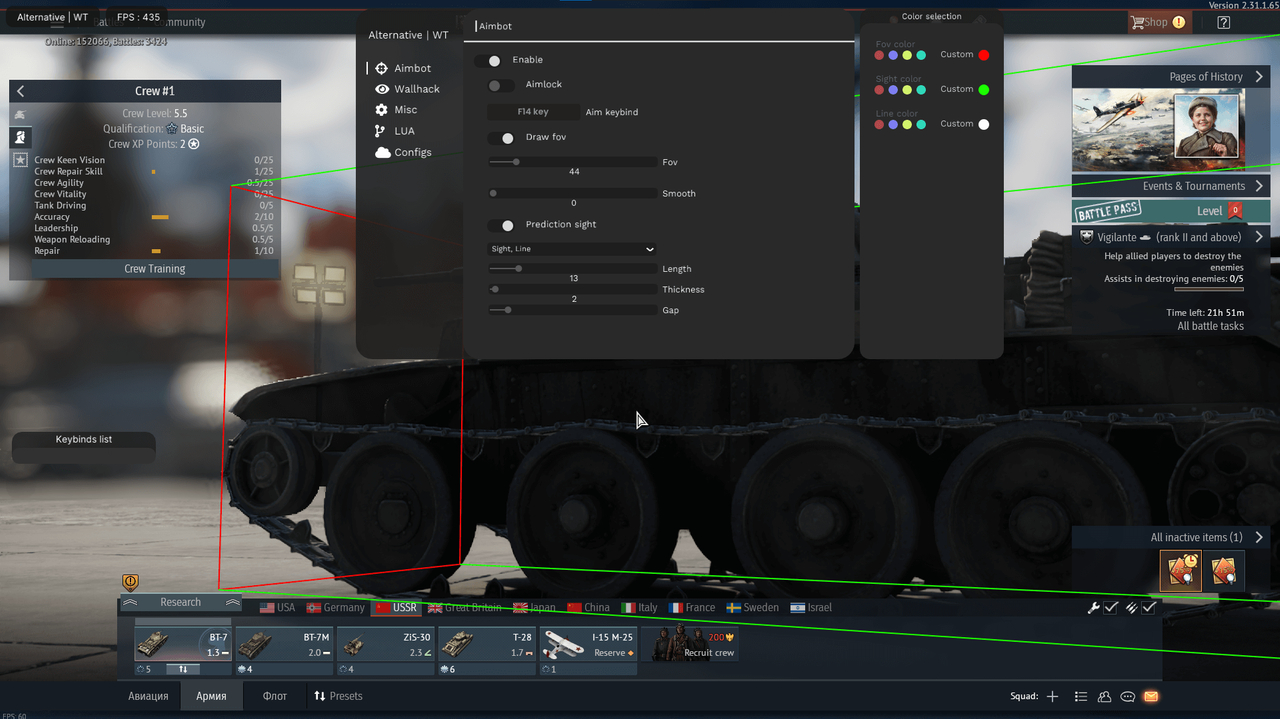Toggle the Draw fov switch
This screenshot has width=1280, height=719.
(501, 138)
